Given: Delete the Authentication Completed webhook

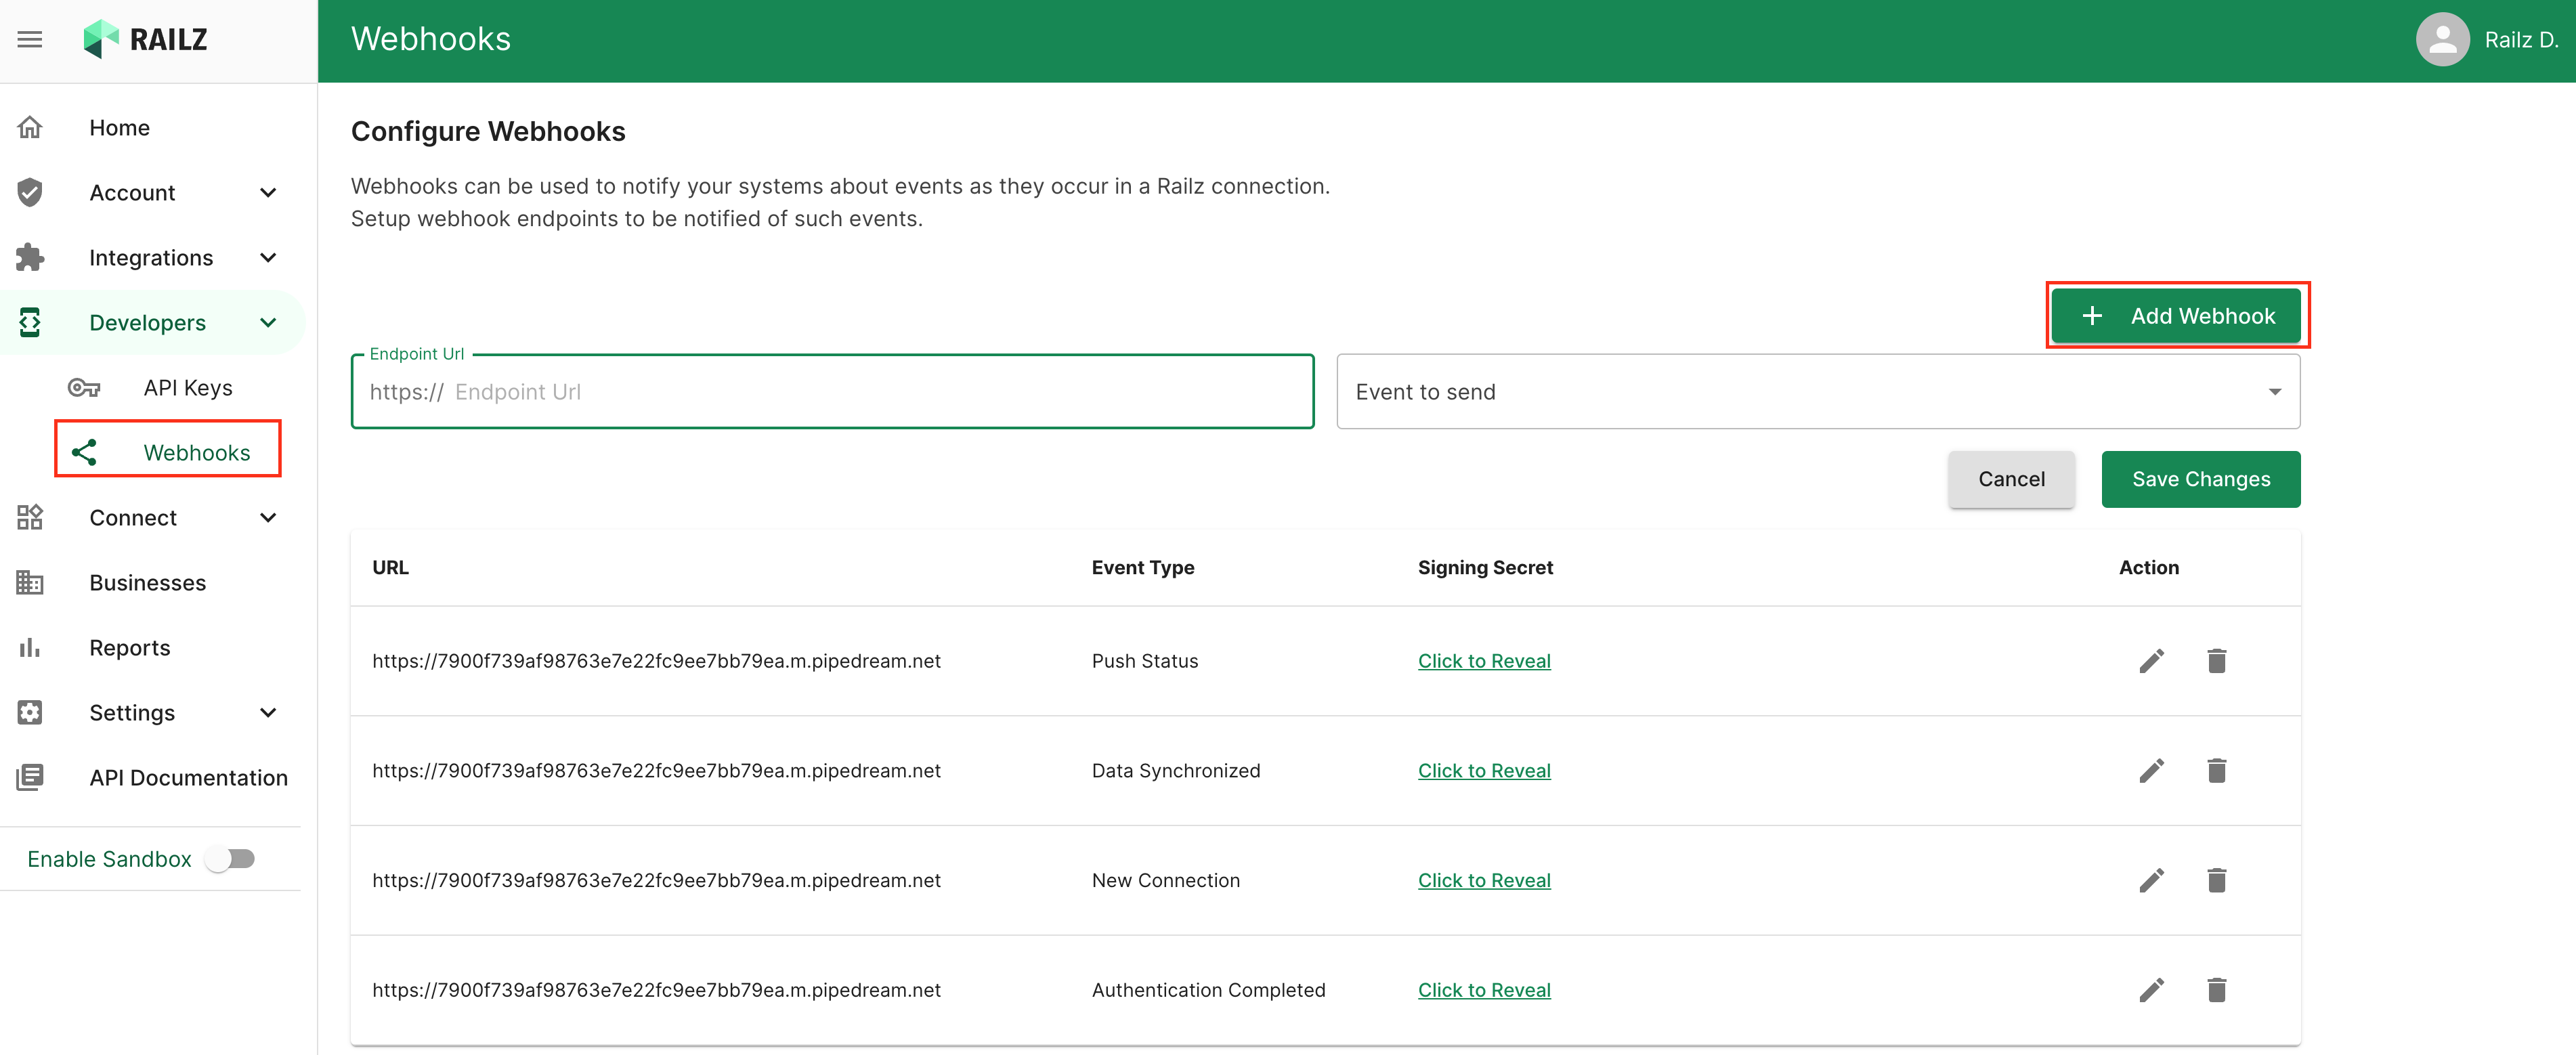Looking at the screenshot, I should coord(2216,990).
